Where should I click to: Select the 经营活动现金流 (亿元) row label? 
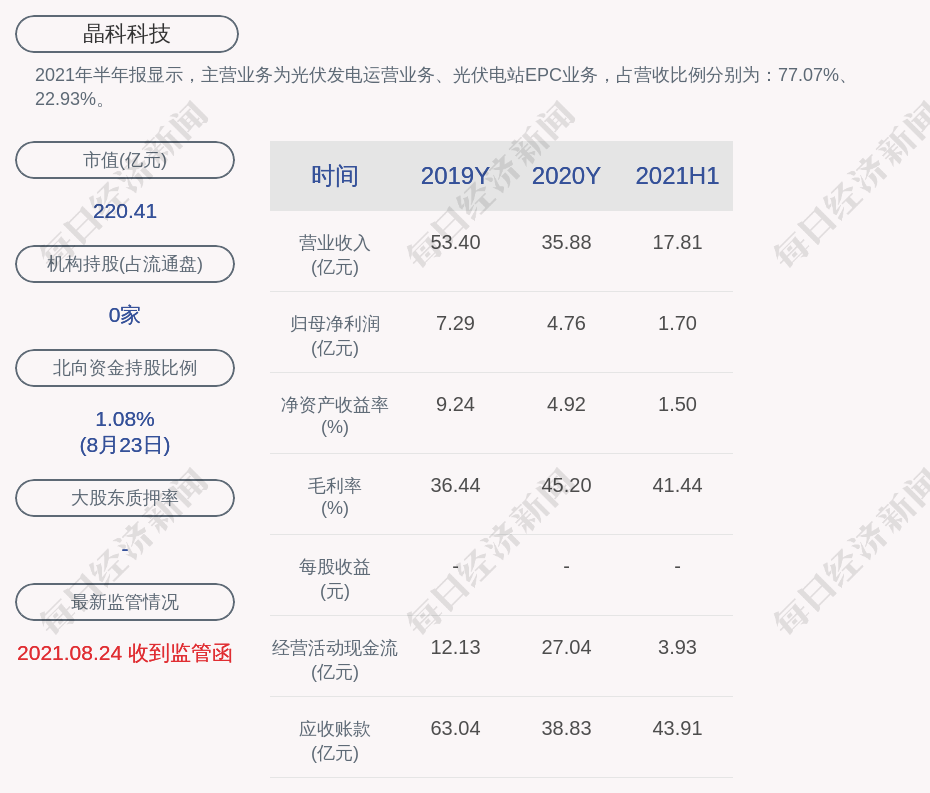pyautogui.click(x=335, y=660)
